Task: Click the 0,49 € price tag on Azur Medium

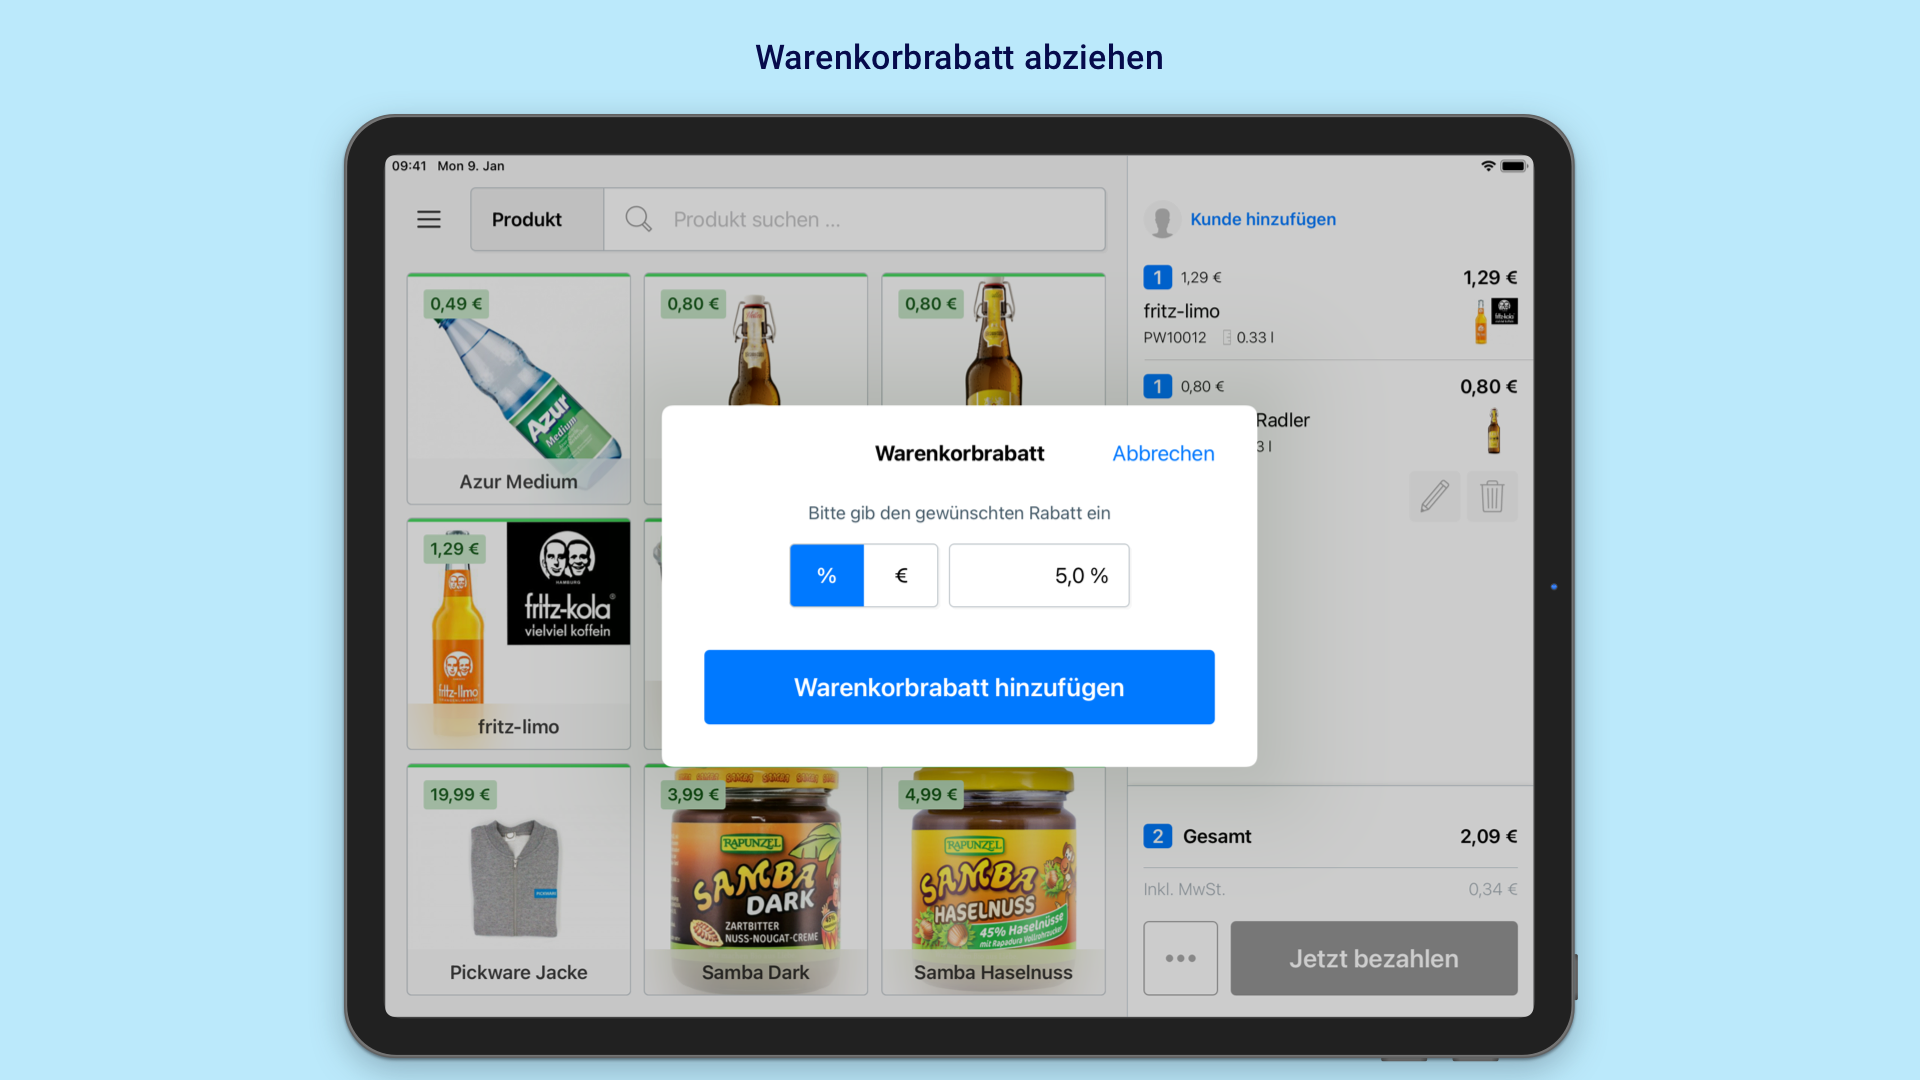Action: click(x=456, y=304)
